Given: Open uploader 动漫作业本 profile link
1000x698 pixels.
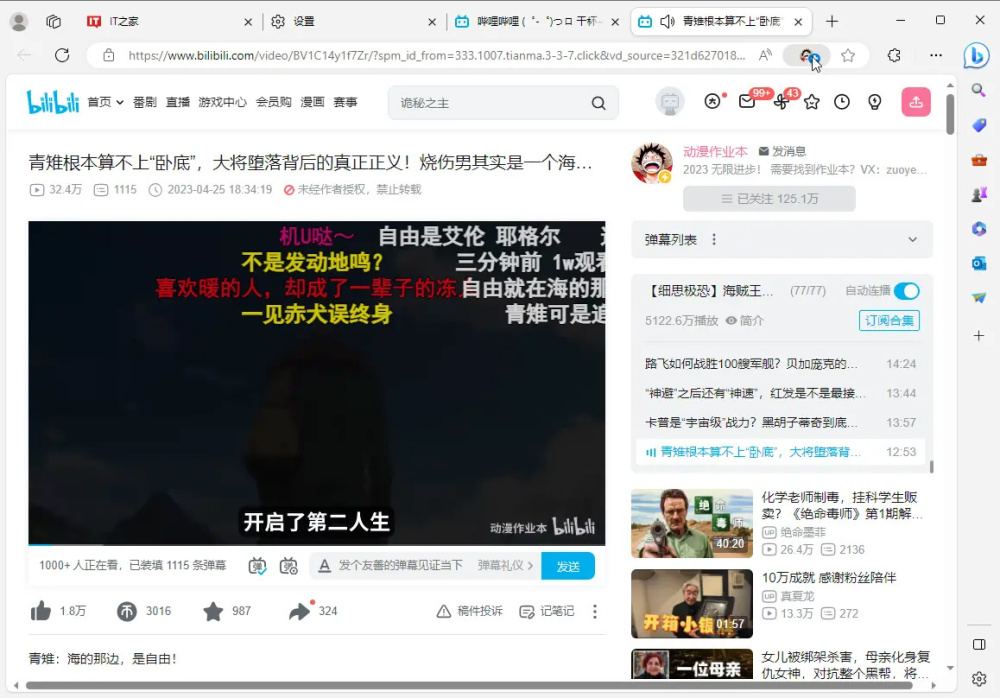Looking at the screenshot, I should pyautogui.click(x=715, y=151).
